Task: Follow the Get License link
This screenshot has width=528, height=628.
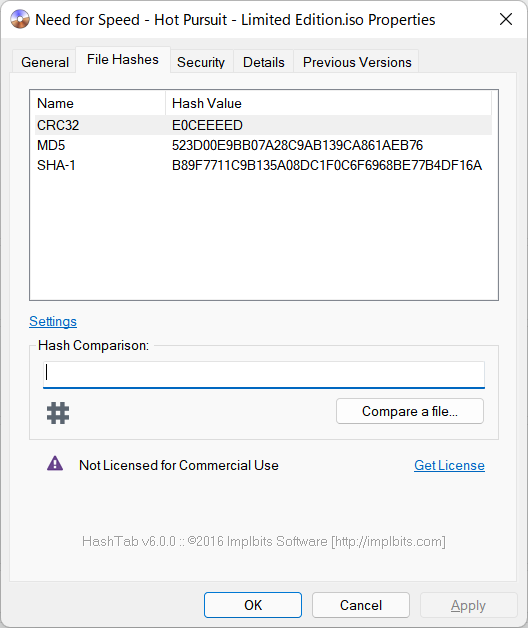Action: (449, 465)
